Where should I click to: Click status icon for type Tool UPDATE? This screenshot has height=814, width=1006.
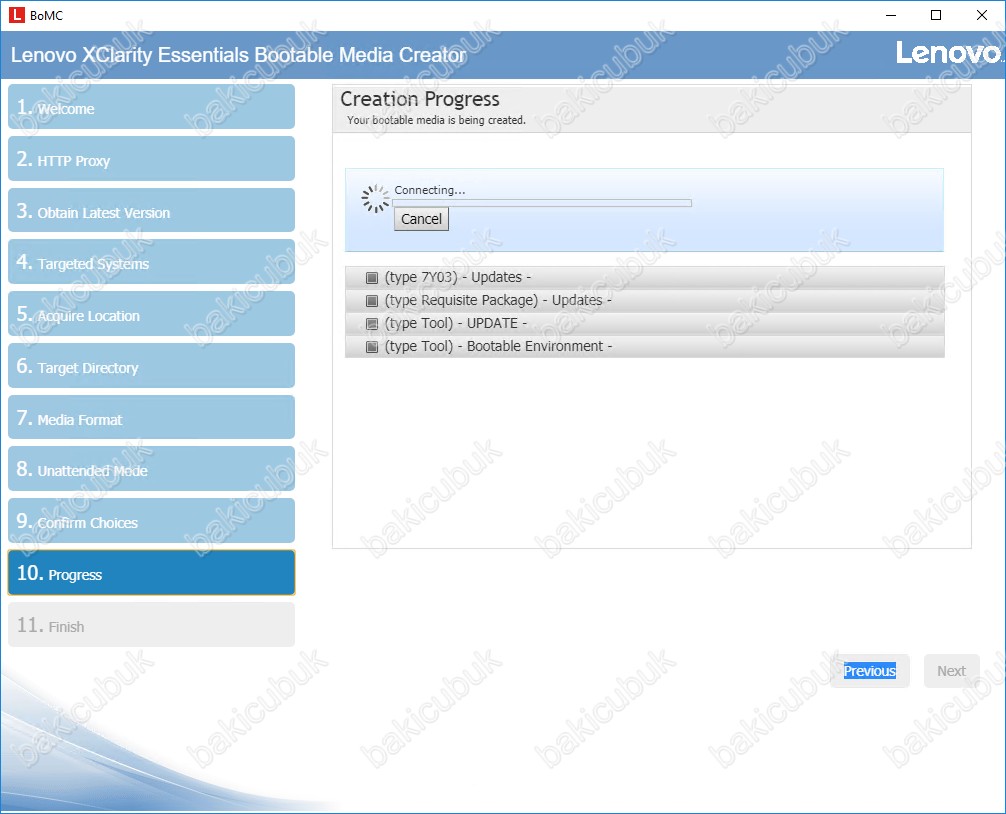tap(371, 324)
